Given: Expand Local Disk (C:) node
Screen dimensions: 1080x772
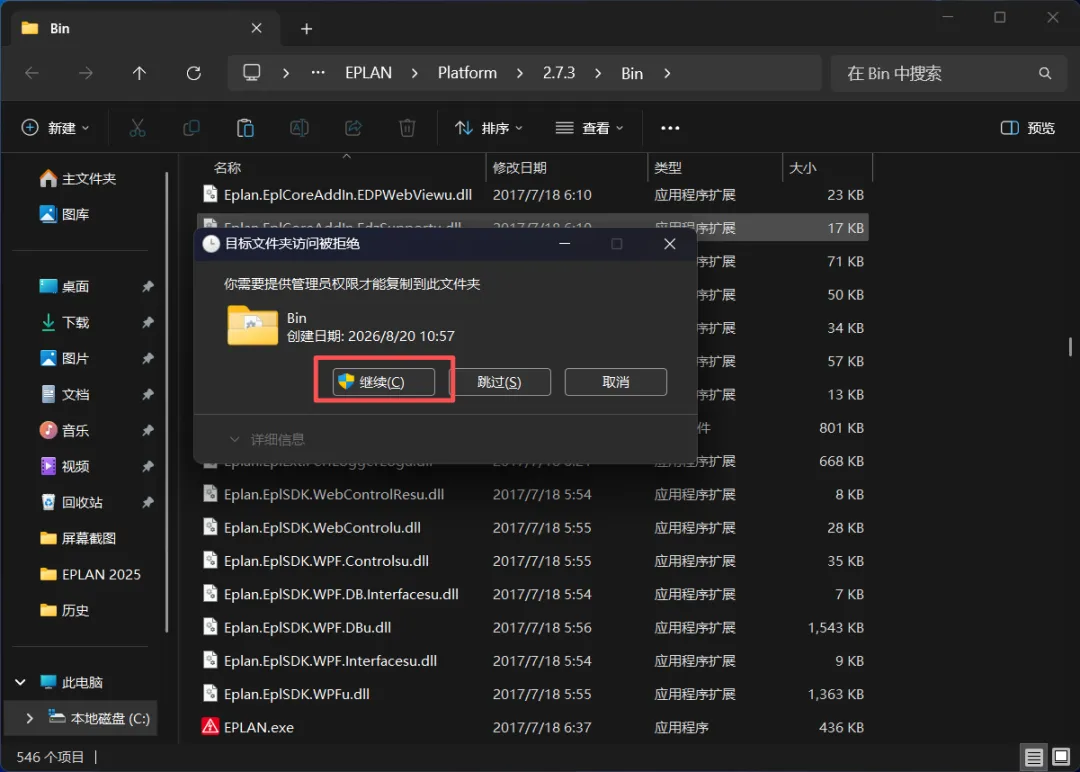Looking at the screenshot, I should pos(29,718).
